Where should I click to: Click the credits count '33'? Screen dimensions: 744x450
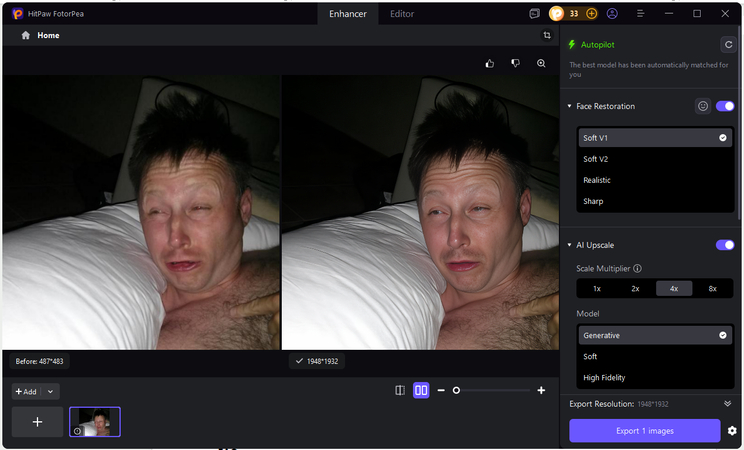[x=574, y=14]
